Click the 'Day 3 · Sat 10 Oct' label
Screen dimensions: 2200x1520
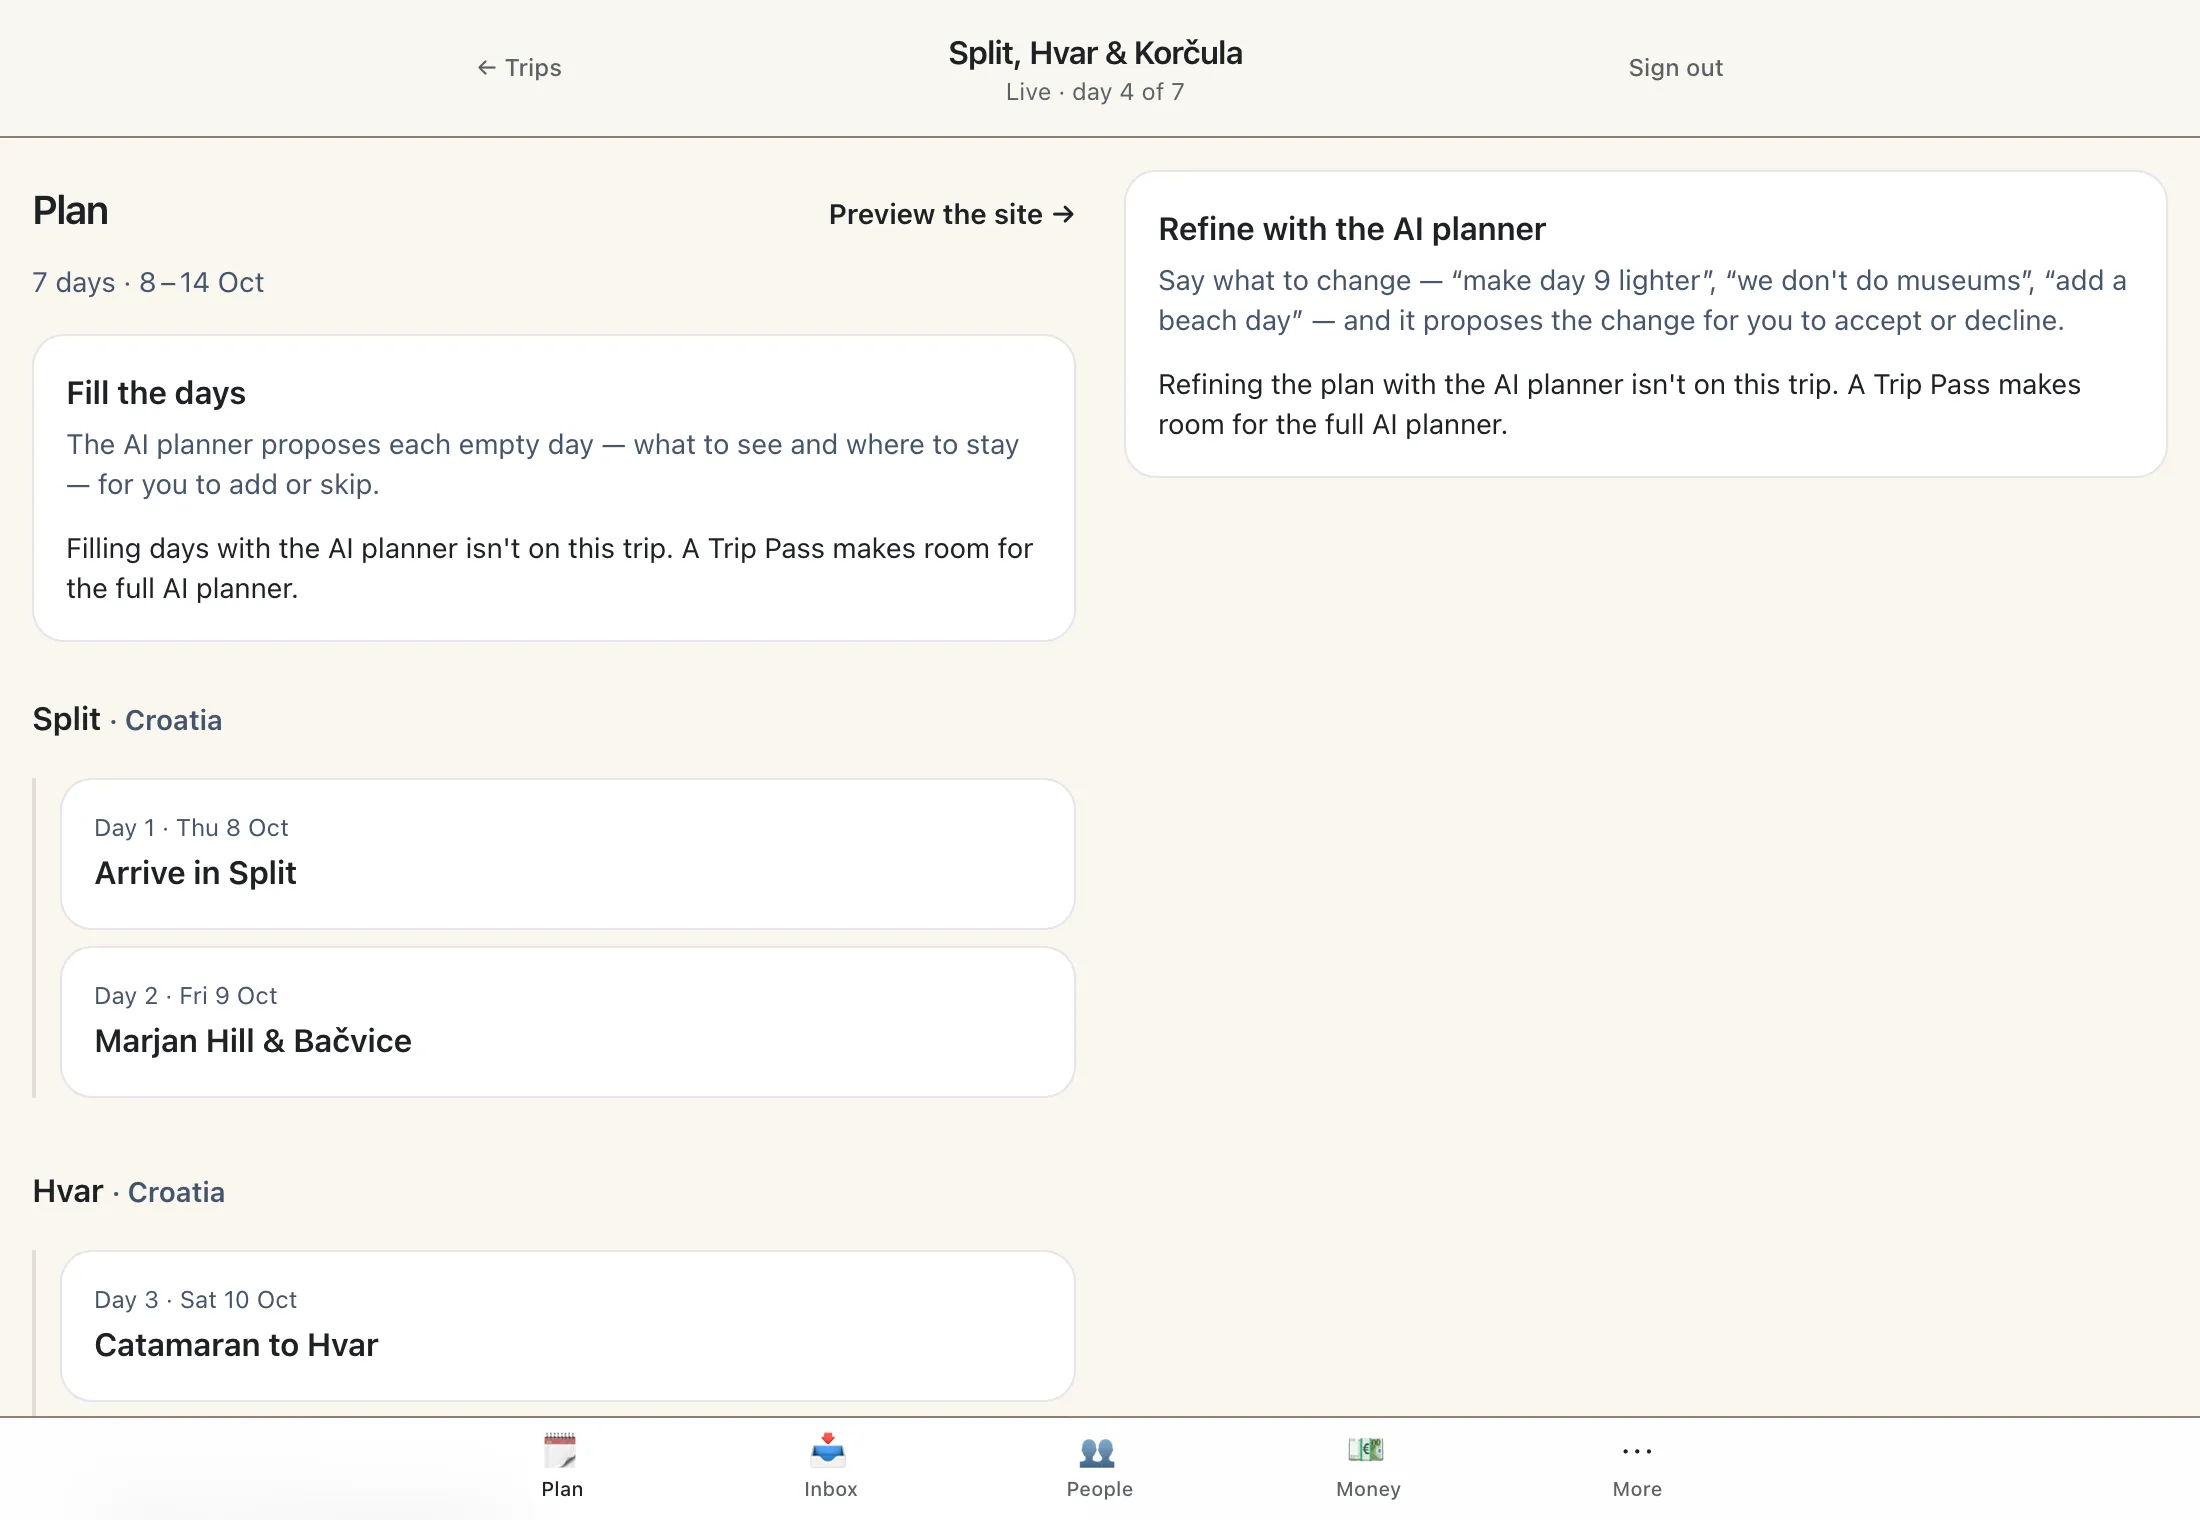click(x=196, y=1300)
